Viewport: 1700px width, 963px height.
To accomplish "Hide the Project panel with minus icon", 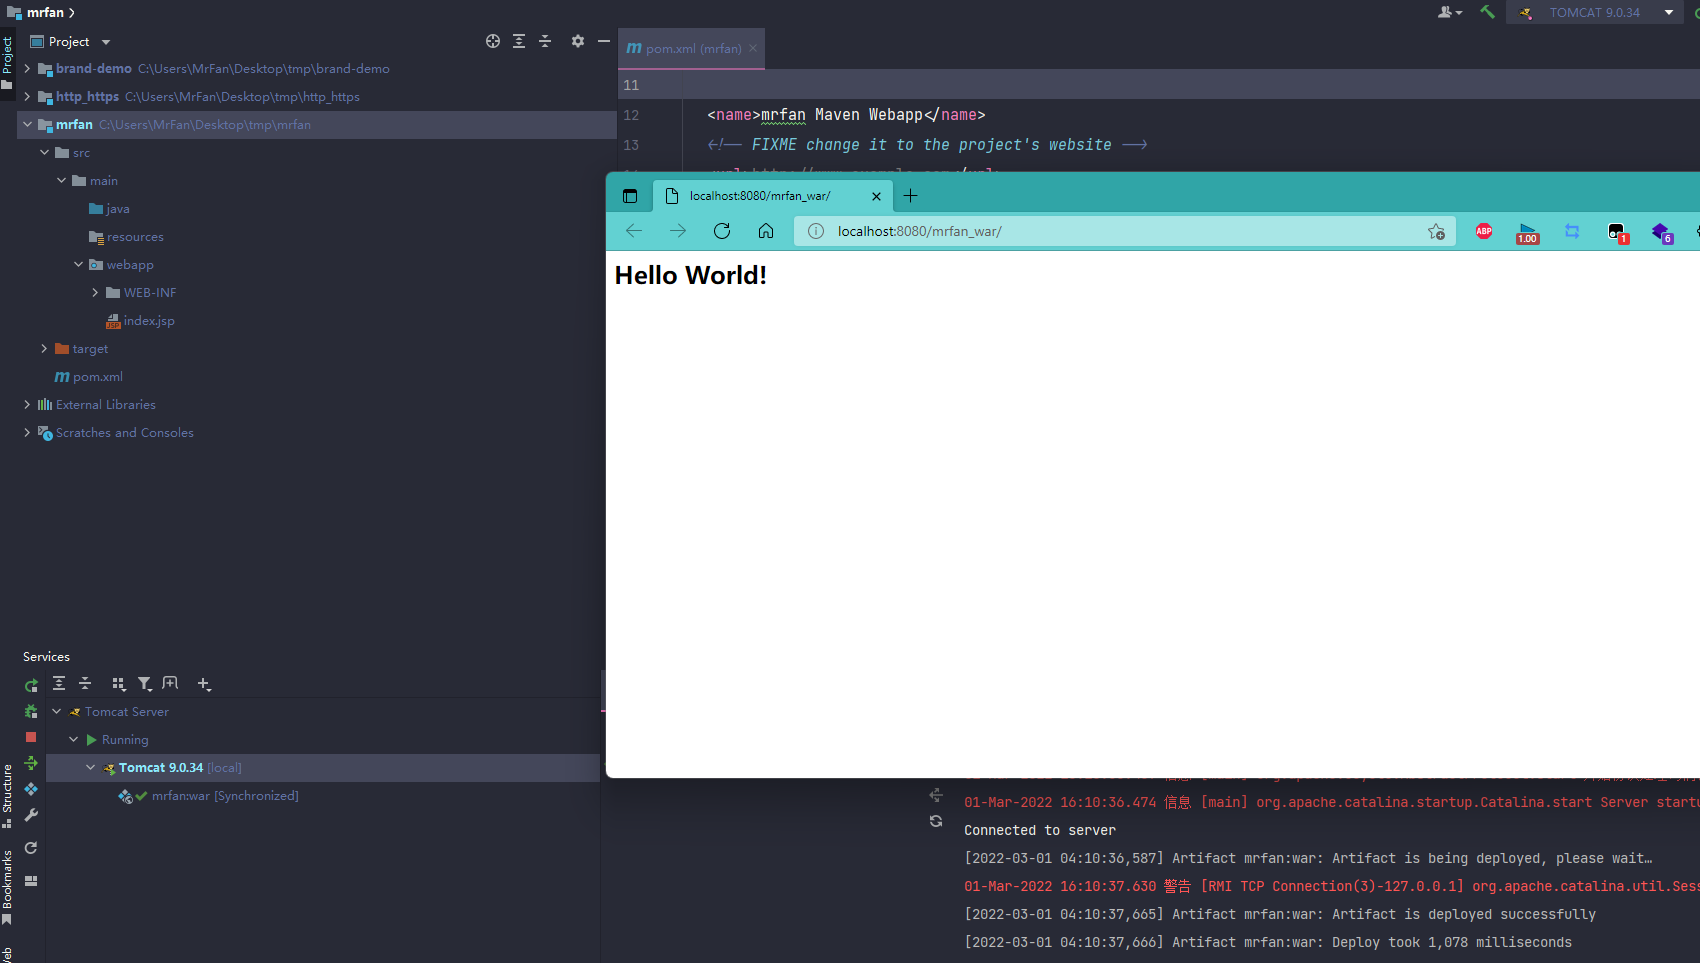I will point(604,41).
